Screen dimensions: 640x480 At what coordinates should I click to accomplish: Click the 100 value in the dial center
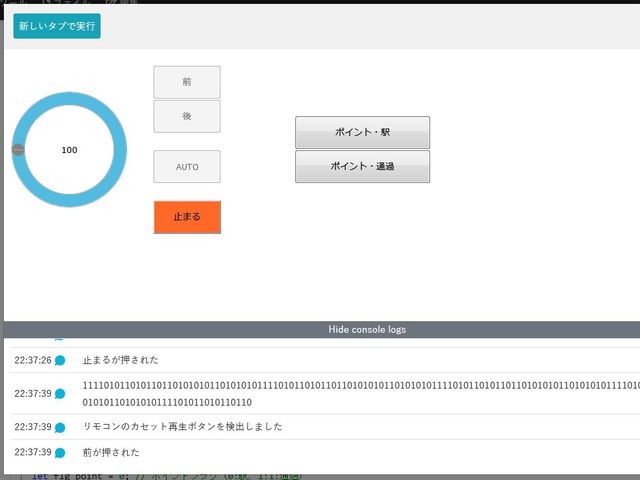[x=69, y=150]
